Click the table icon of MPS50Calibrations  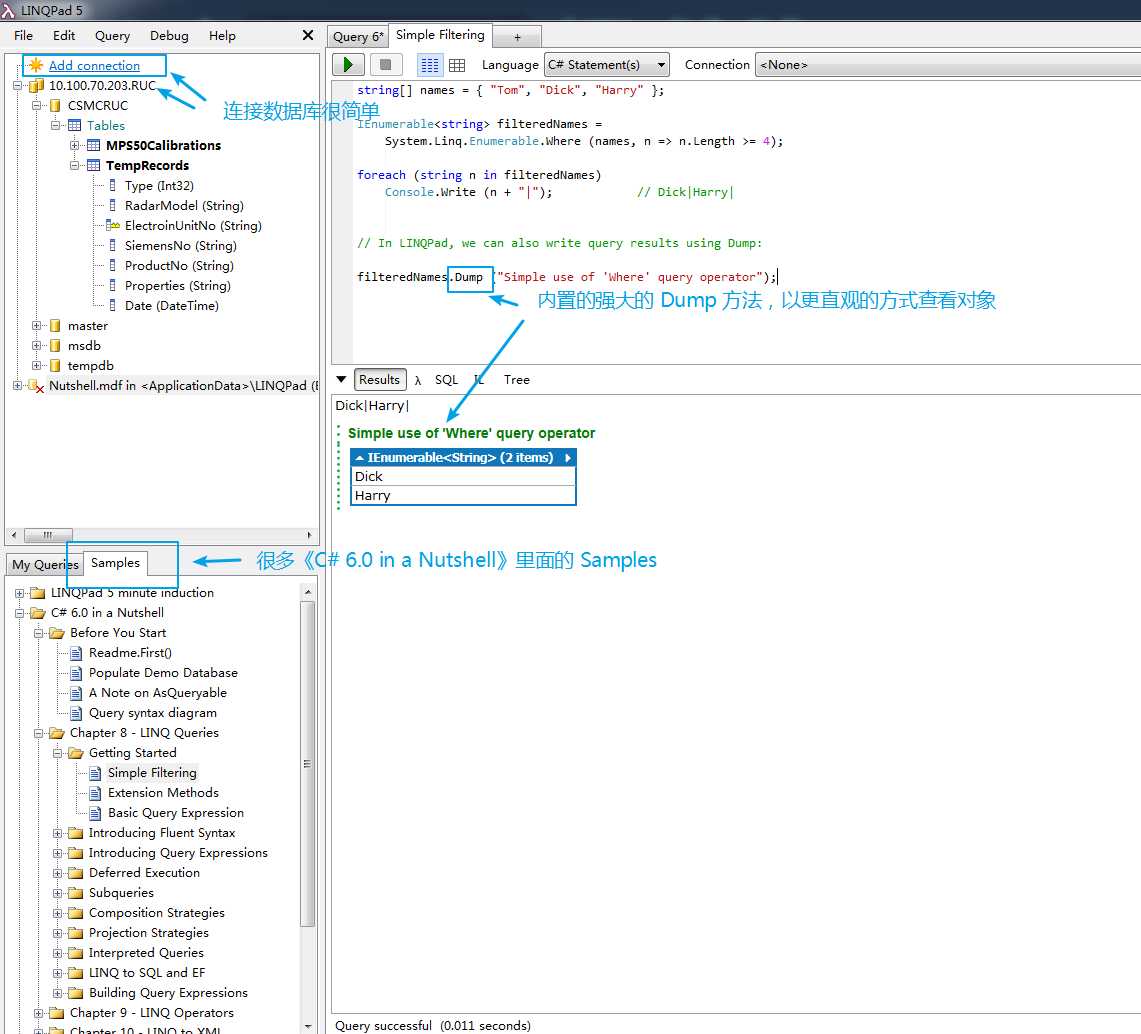coord(94,146)
